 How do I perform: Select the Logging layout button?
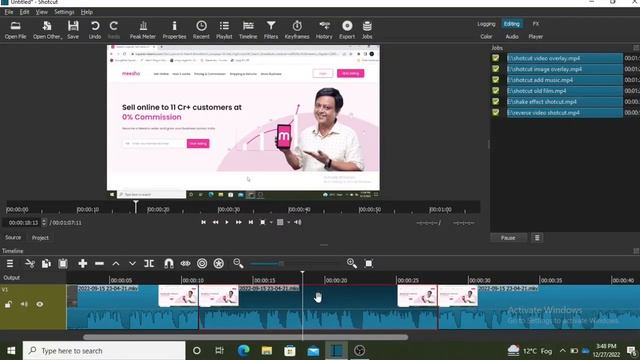(486, 24)
